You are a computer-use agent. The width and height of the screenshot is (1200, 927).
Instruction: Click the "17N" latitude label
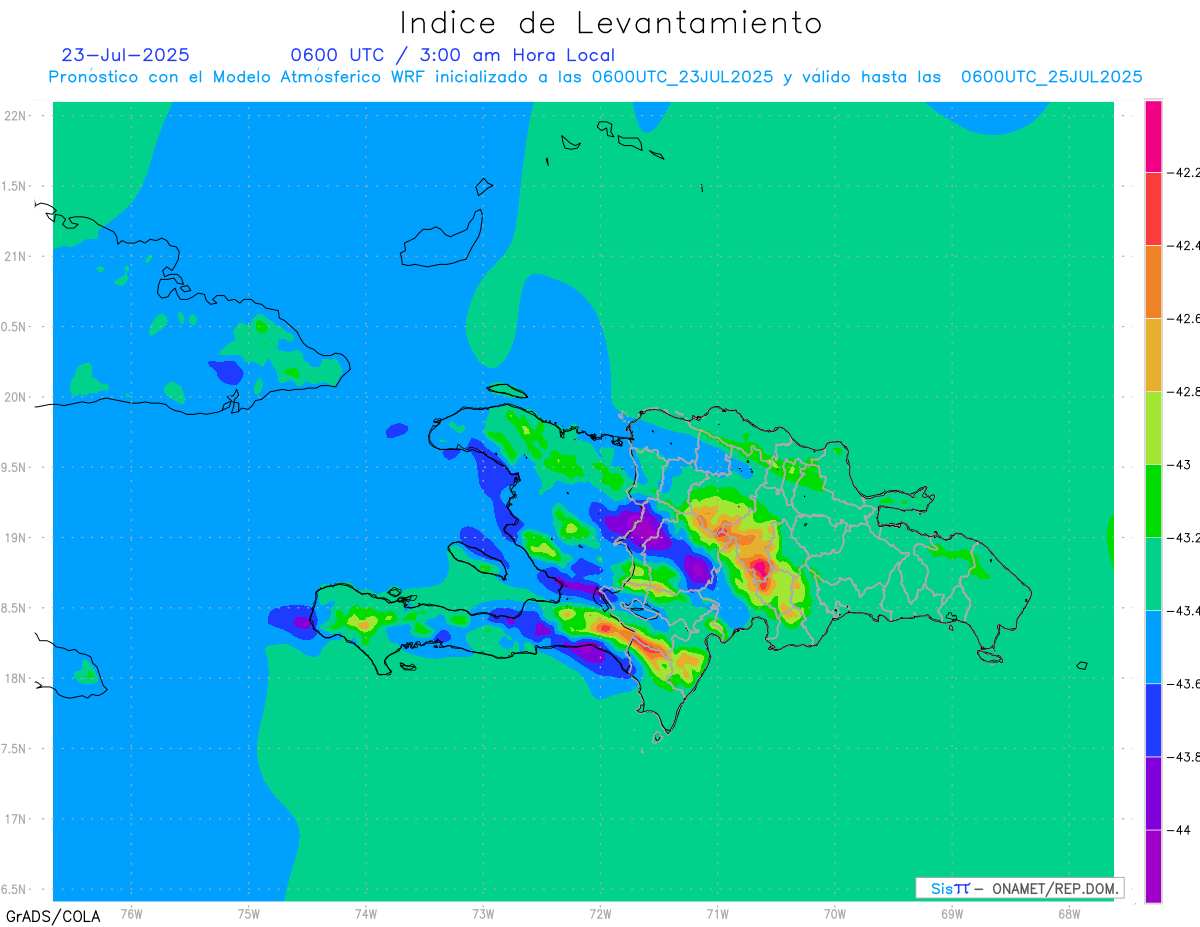click(15, 819)
